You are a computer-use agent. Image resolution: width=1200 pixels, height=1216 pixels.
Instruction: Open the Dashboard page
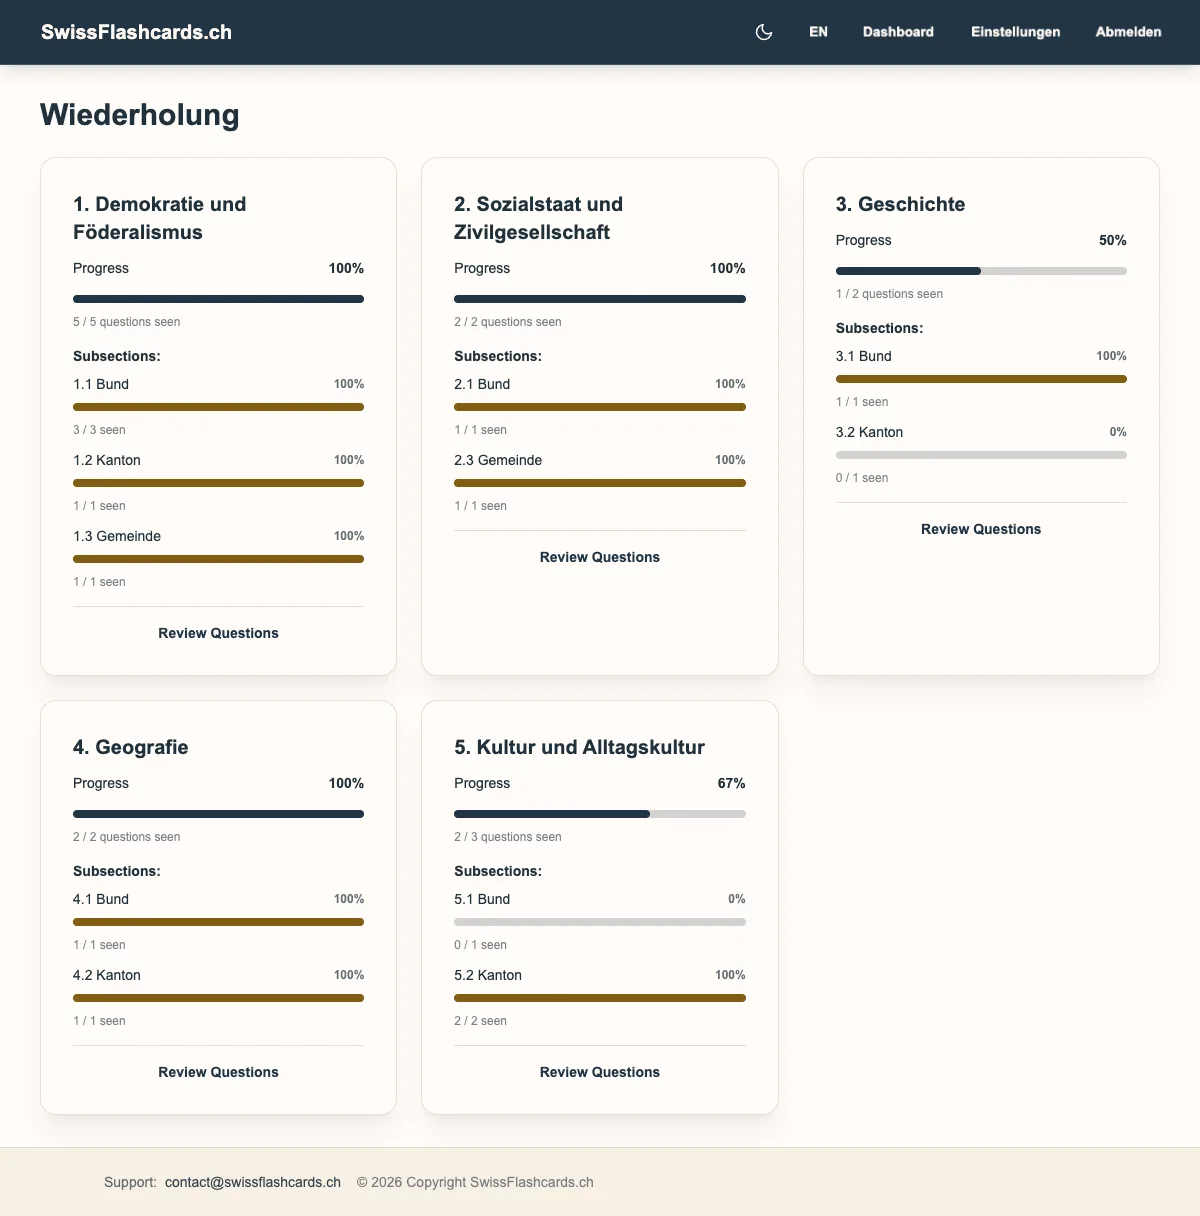click(x=897, y=32)
